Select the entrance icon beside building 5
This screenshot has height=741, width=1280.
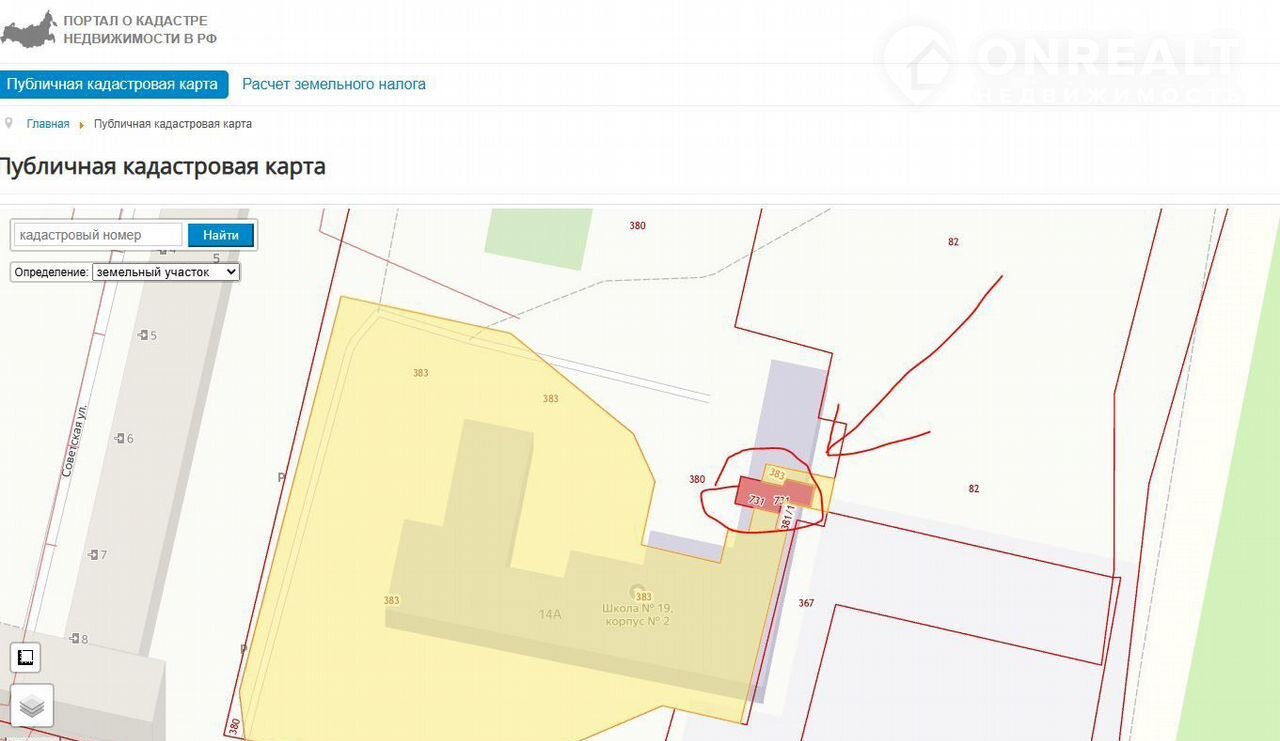coord(143,335)
